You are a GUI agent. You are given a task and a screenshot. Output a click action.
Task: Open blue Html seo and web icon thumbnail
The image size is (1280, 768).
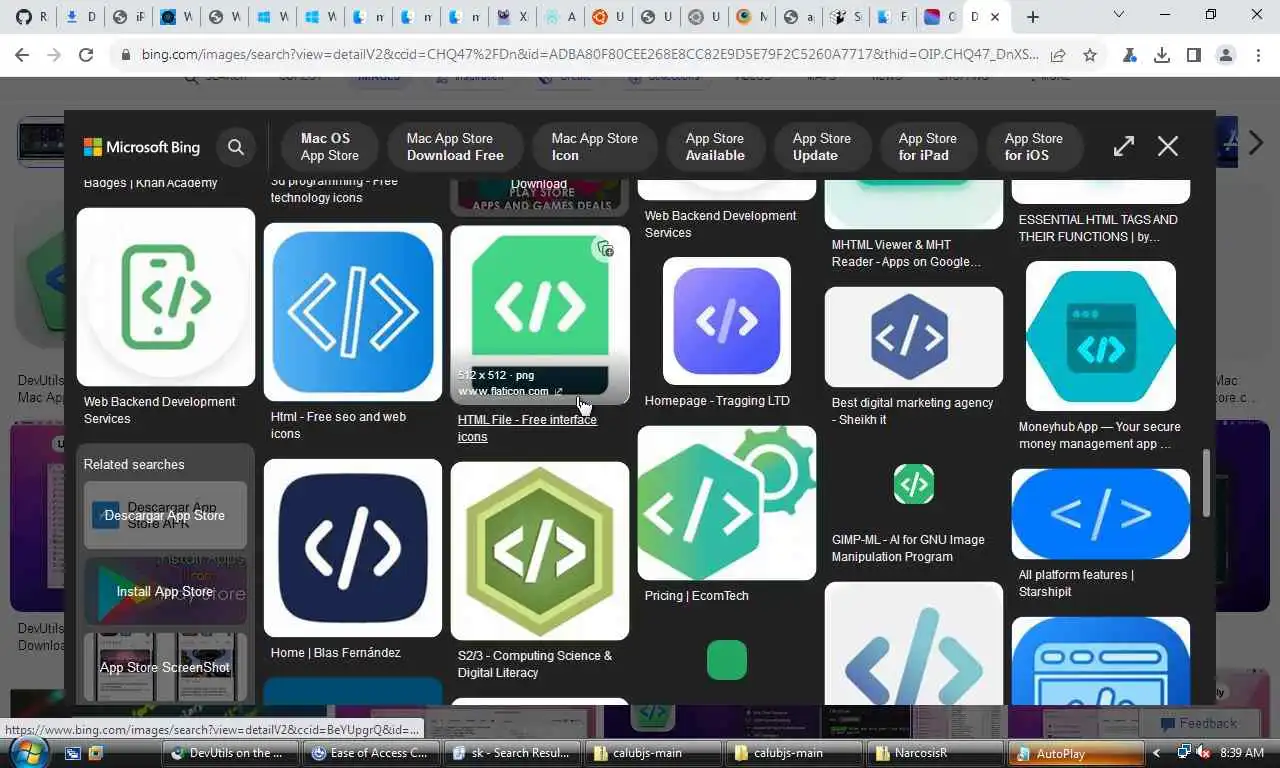coord(353,312)
